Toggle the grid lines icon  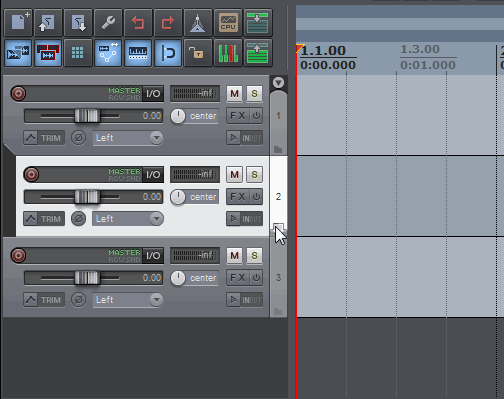coord(78,53)
